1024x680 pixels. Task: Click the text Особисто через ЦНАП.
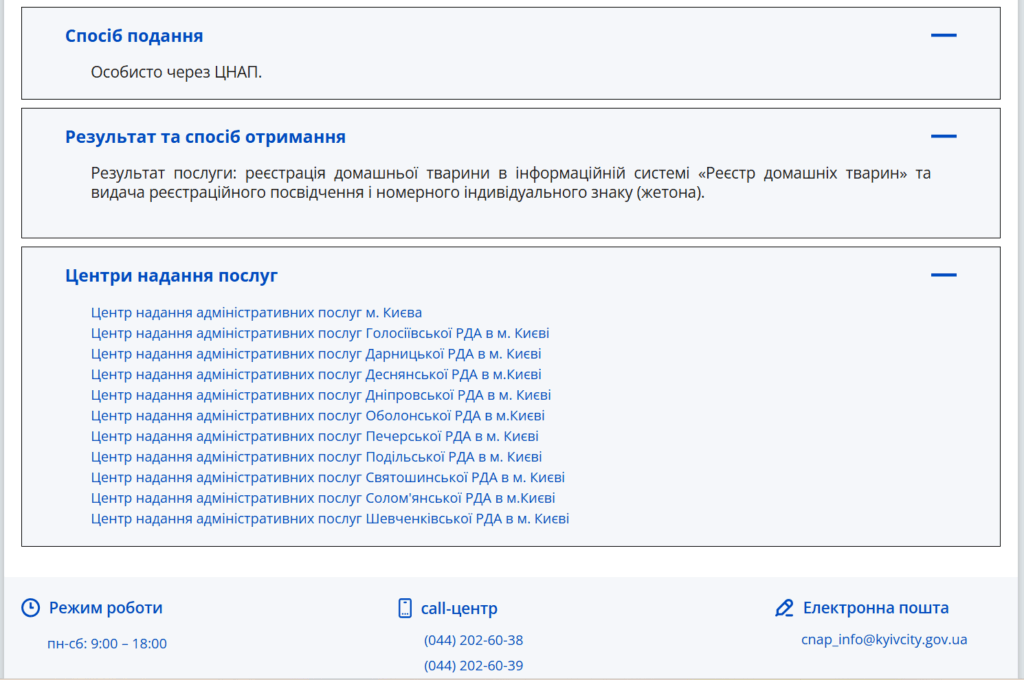176,72
